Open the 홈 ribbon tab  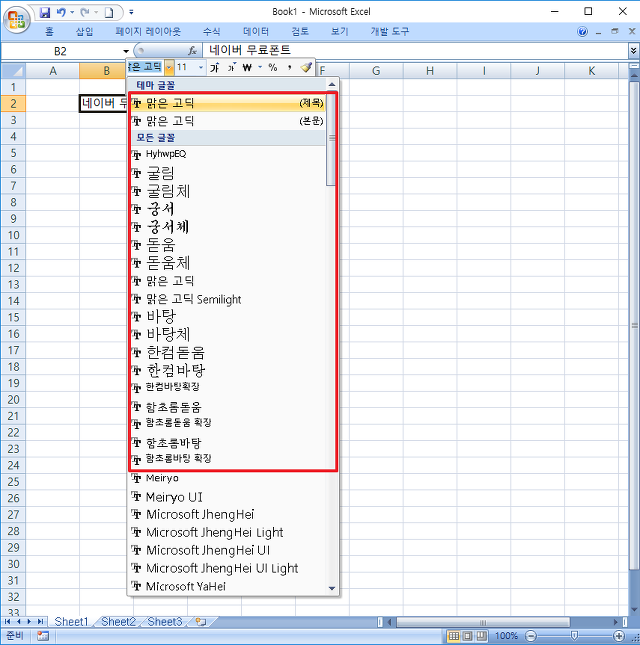49,31
